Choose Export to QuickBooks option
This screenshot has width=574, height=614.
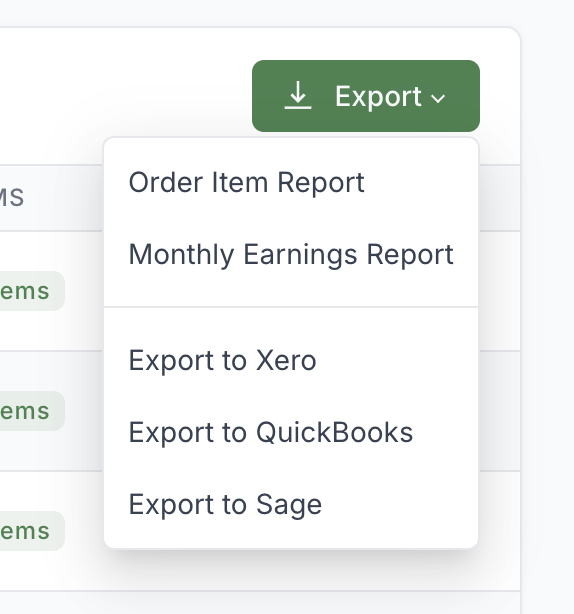(291, 432)
